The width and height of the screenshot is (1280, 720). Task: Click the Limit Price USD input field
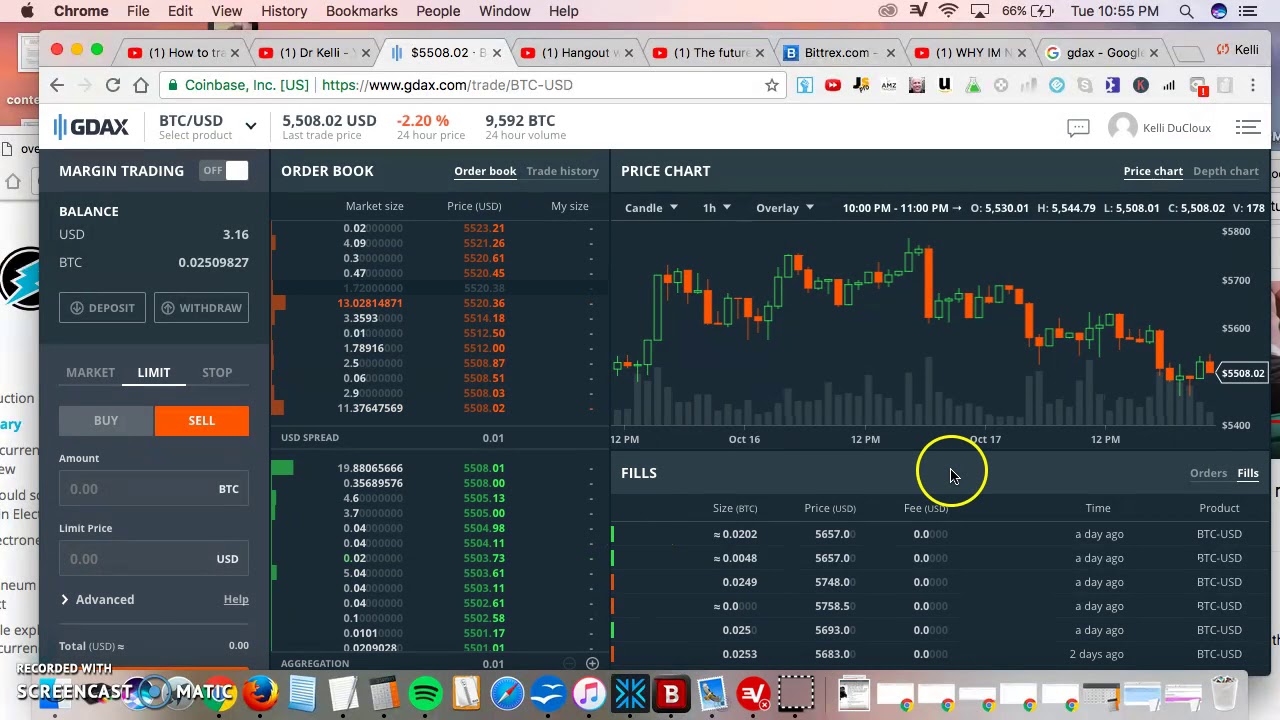point(154,559)
